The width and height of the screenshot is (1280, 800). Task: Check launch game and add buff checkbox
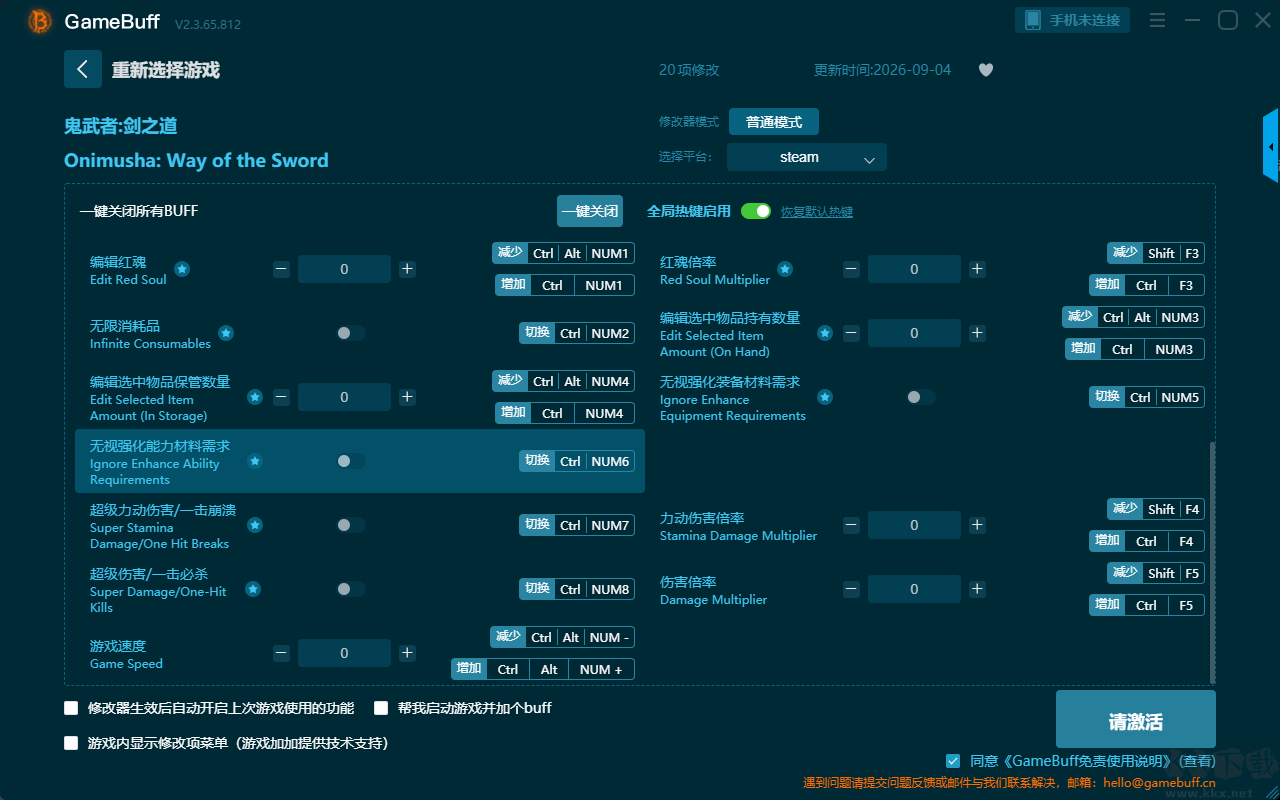381,708
